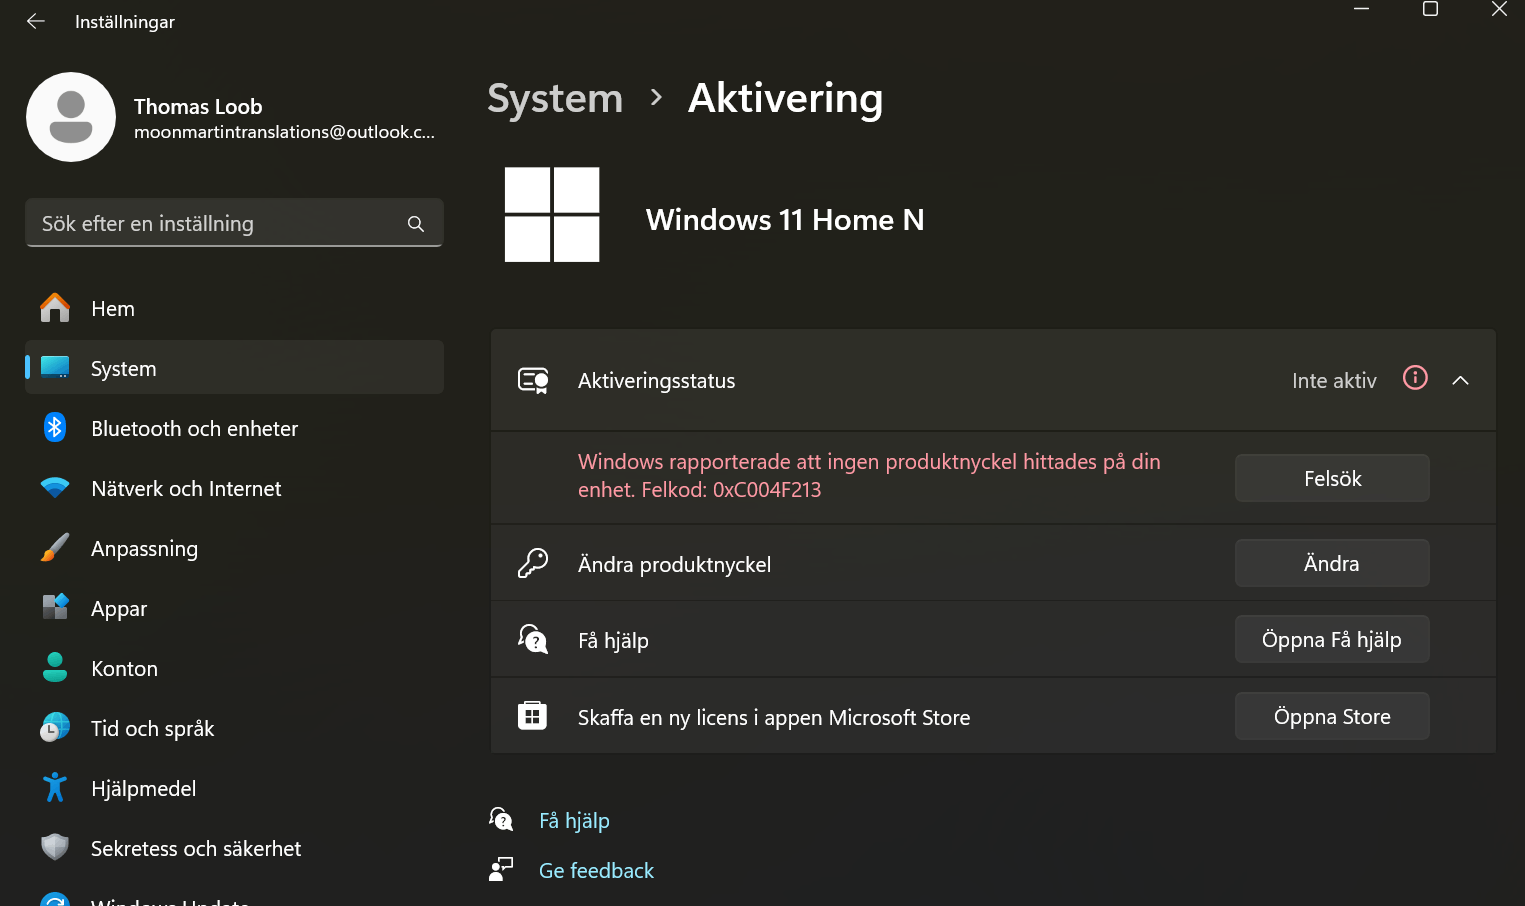Click the Aktivering page title
This screenshot has width=1525, height=906.
click(x=786, y=98)
